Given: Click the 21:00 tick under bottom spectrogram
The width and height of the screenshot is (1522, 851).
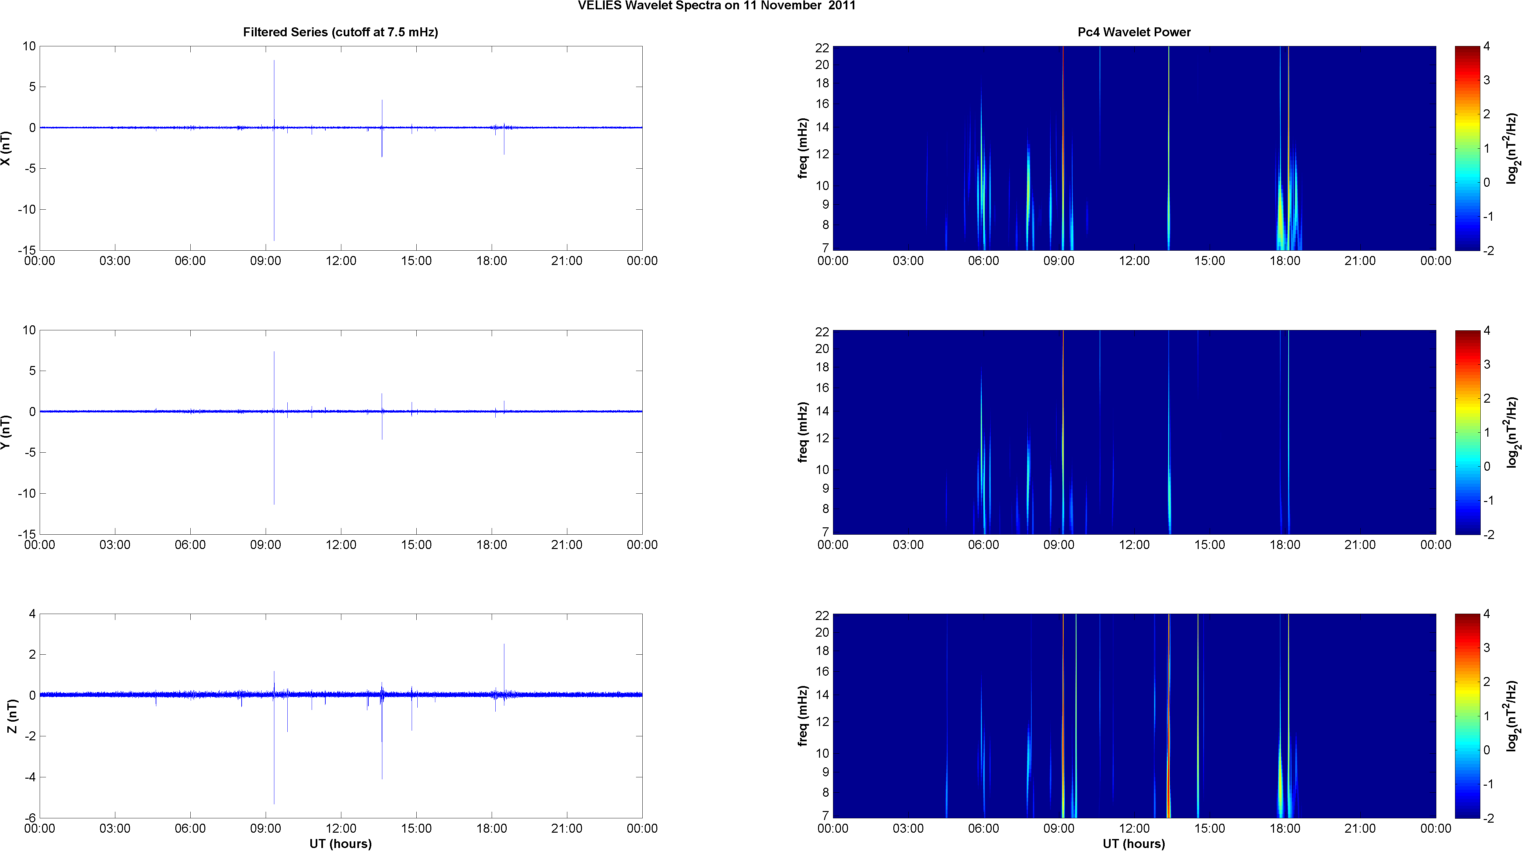Looking at the screenshot, I should coord(1360,828).
